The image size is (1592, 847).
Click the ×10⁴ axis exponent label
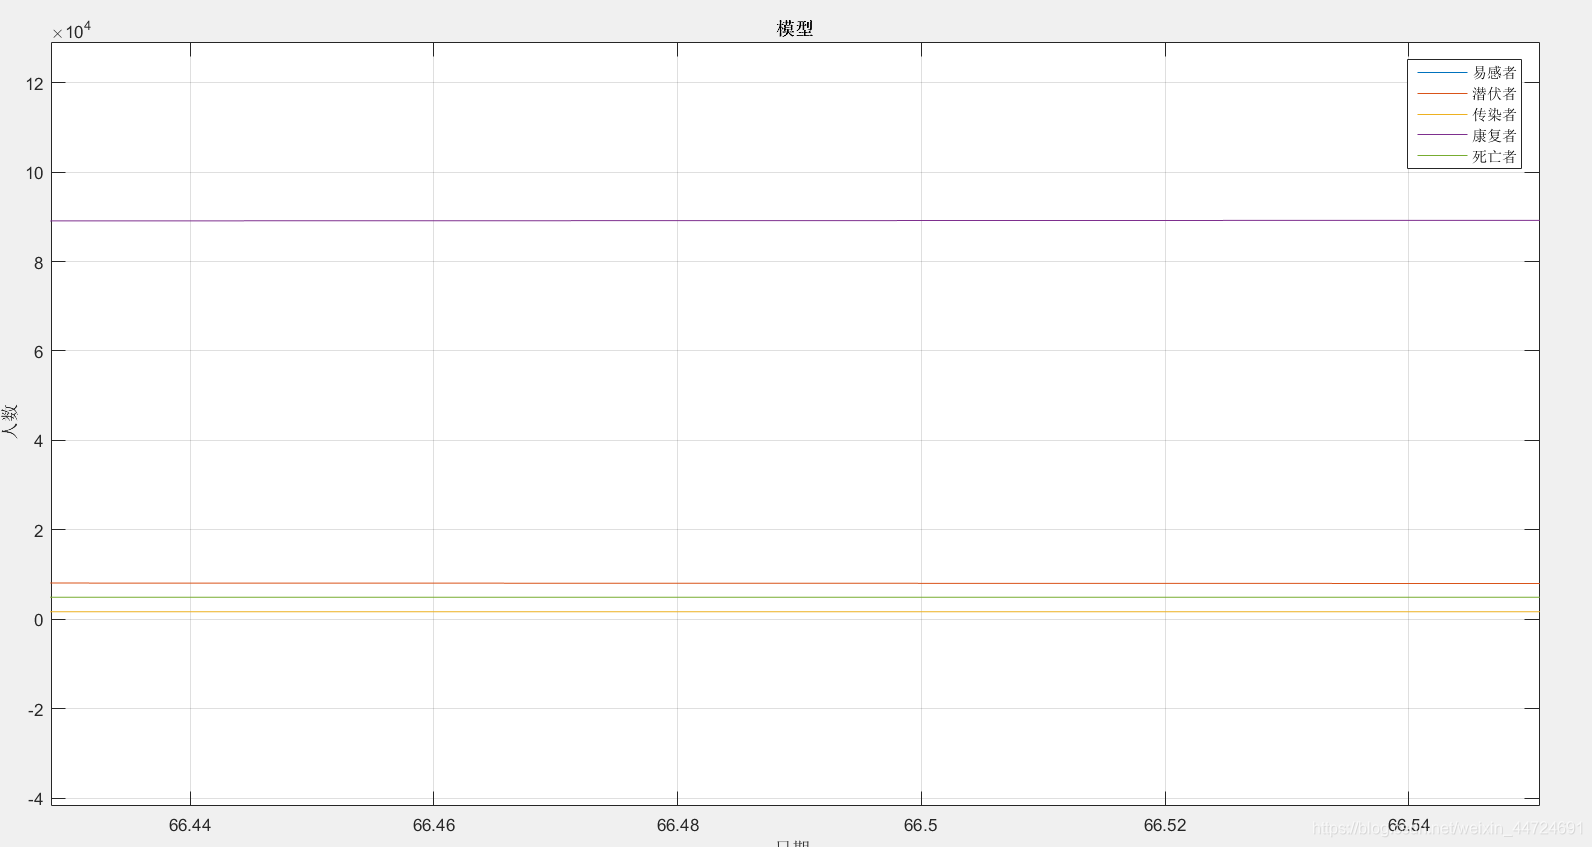71,31
